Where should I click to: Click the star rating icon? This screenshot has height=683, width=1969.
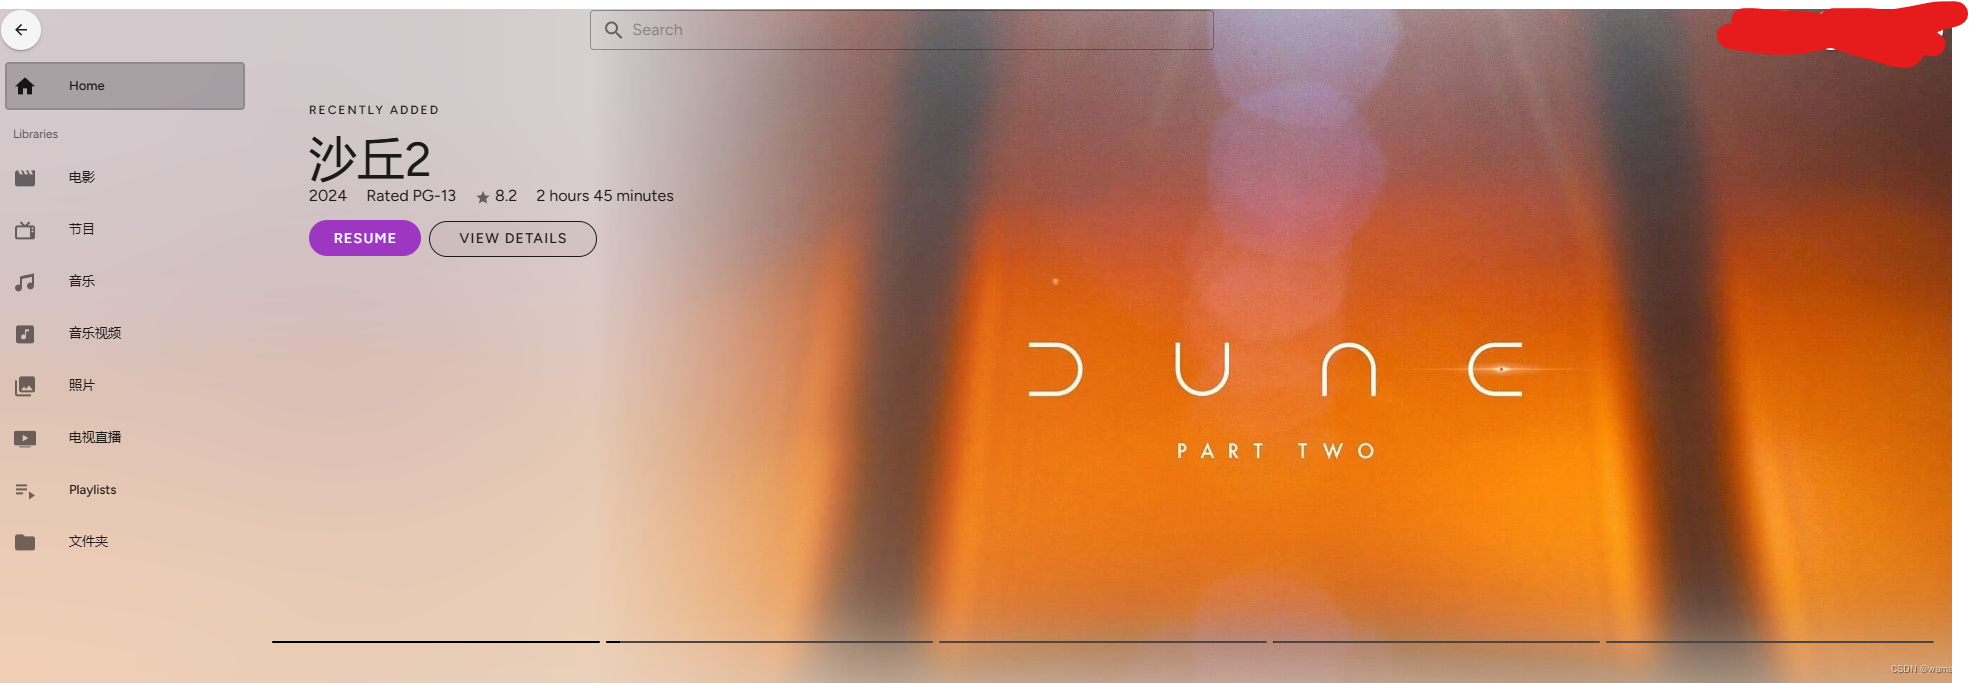click(483, 197)
